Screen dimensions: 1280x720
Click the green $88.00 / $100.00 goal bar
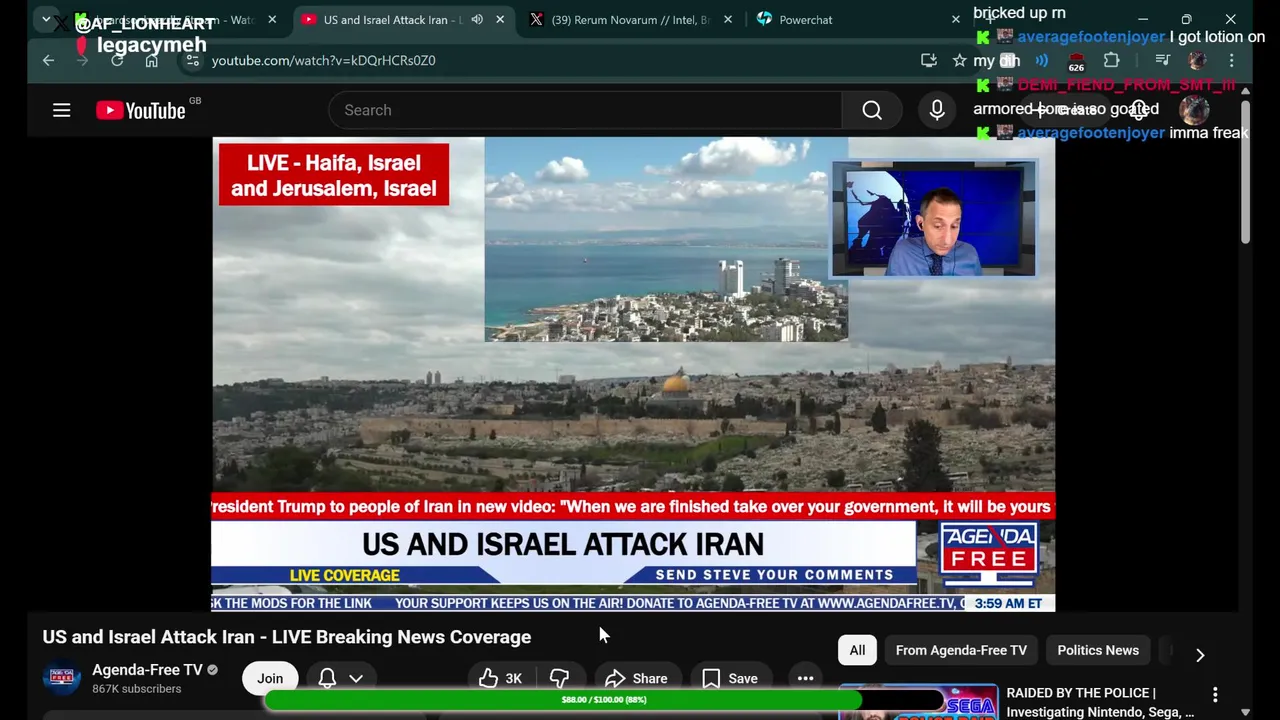603,700
